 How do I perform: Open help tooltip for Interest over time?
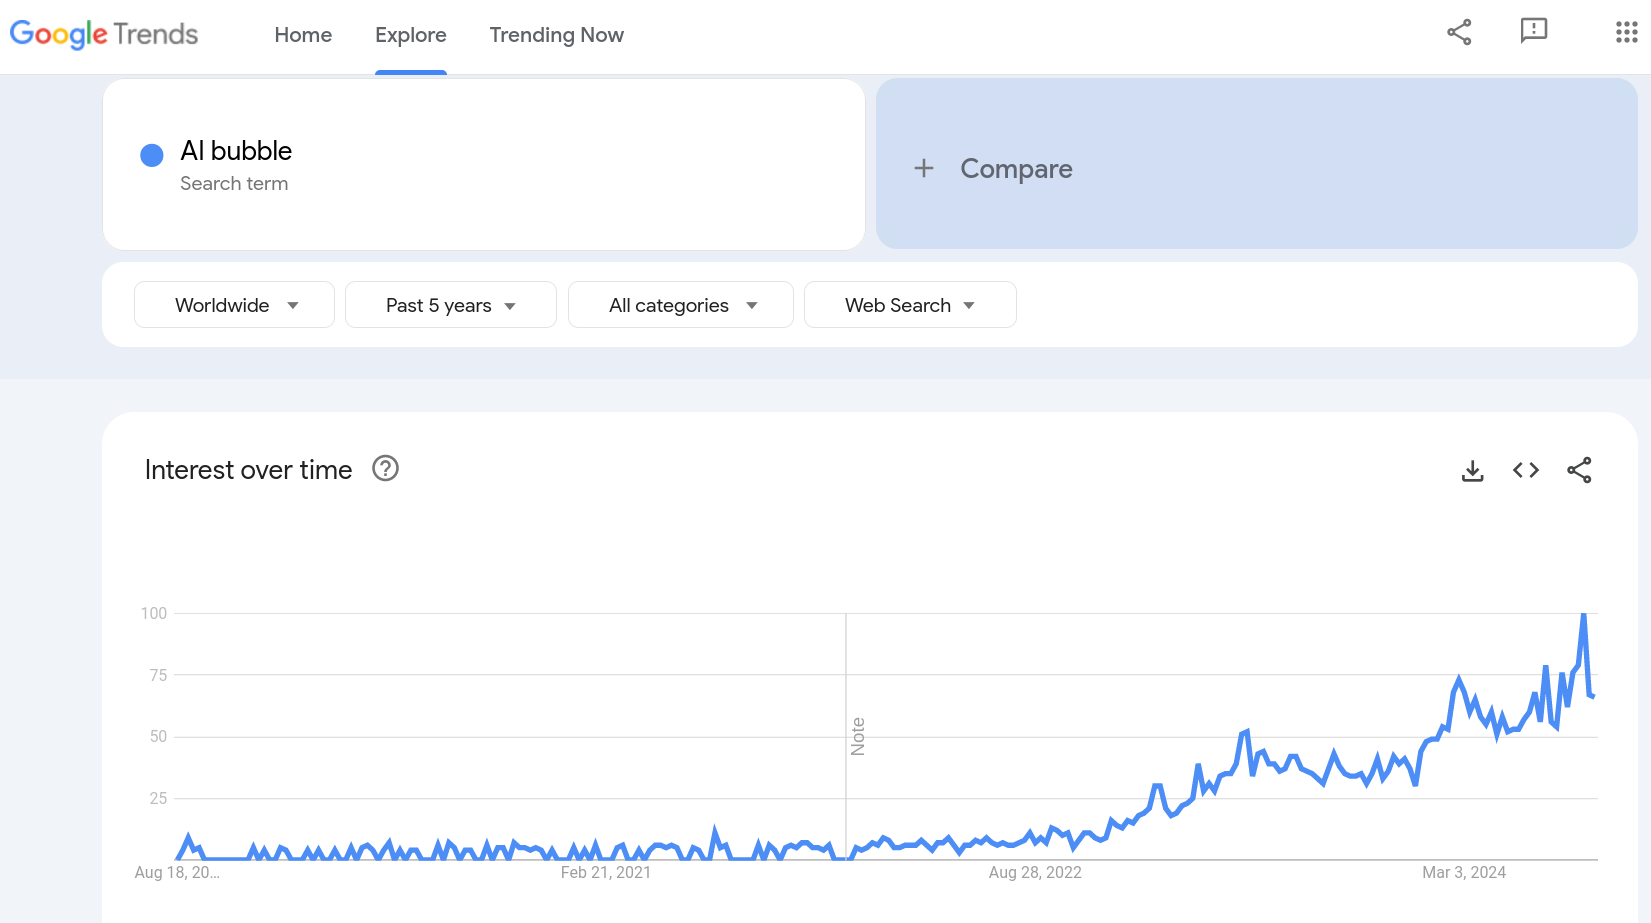click(385, 468)
